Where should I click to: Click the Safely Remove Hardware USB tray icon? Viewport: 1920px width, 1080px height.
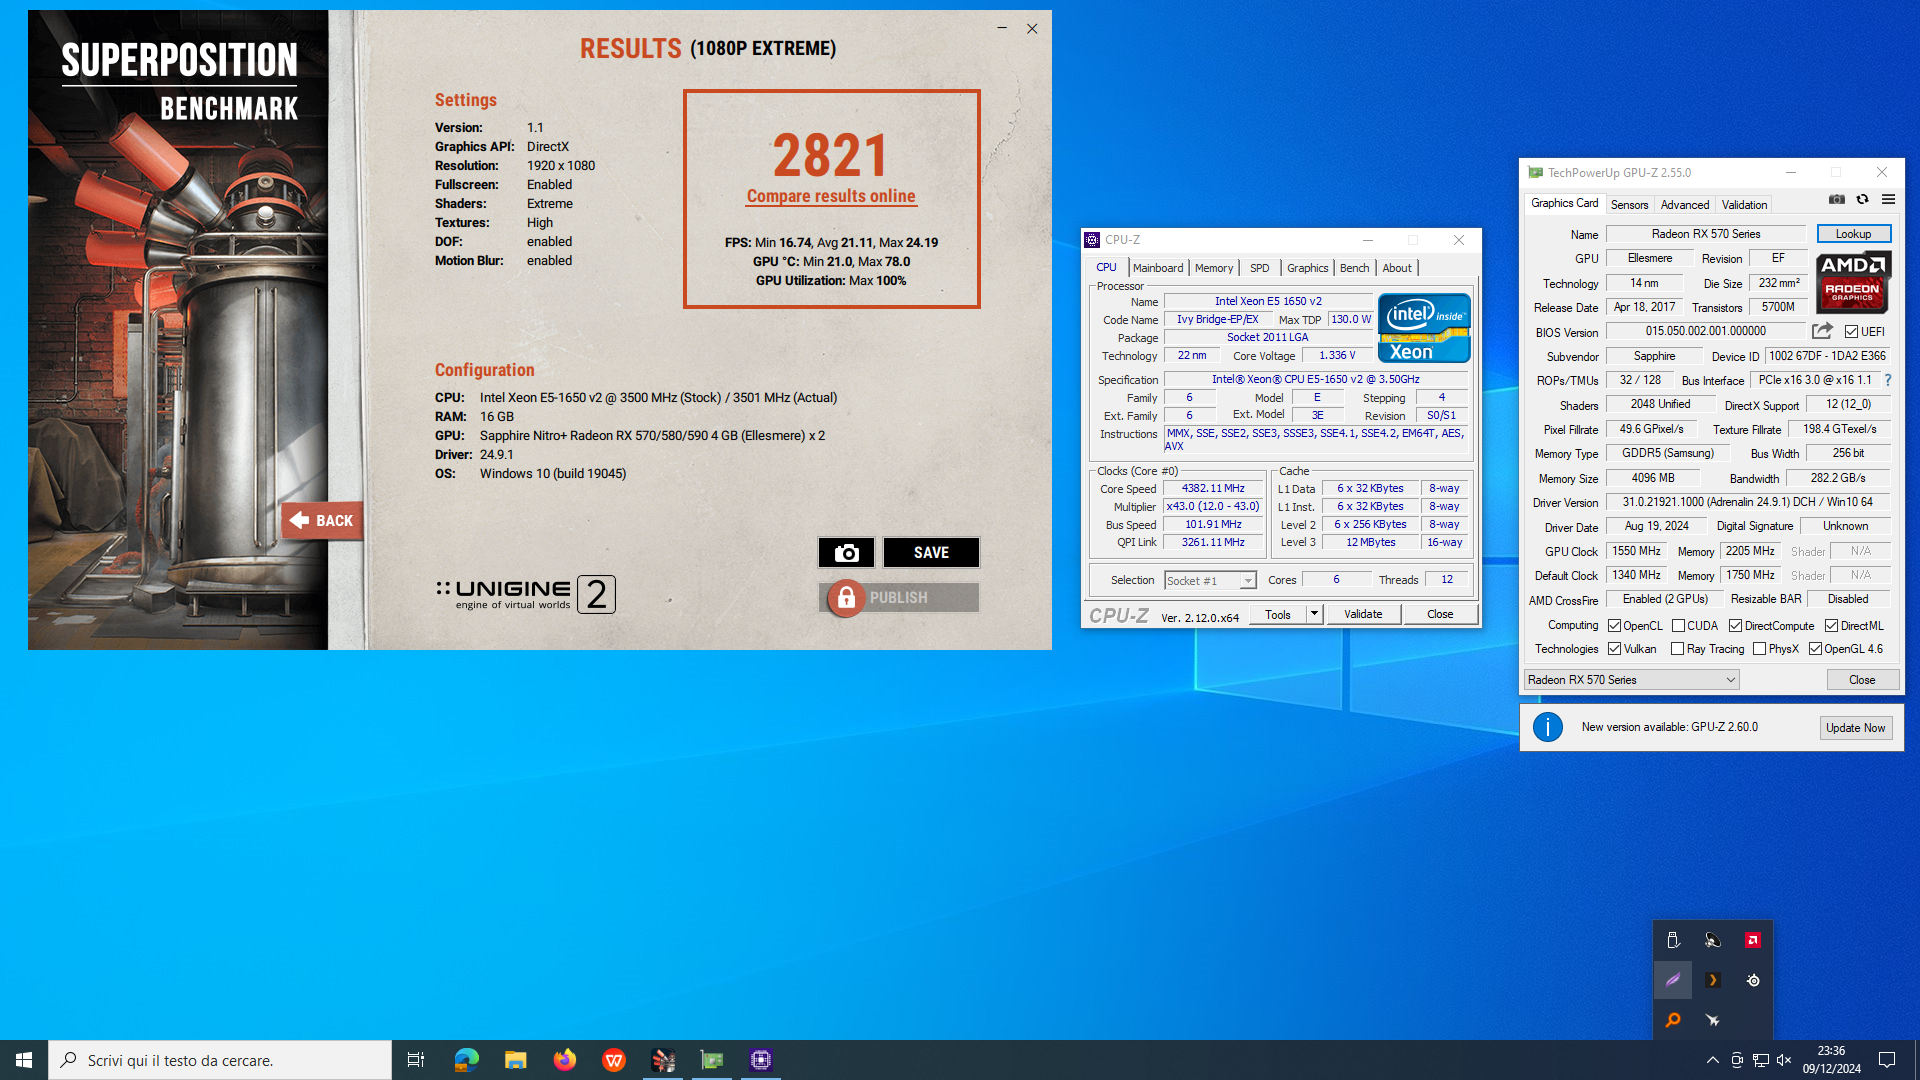click(x=1672, y=940)
